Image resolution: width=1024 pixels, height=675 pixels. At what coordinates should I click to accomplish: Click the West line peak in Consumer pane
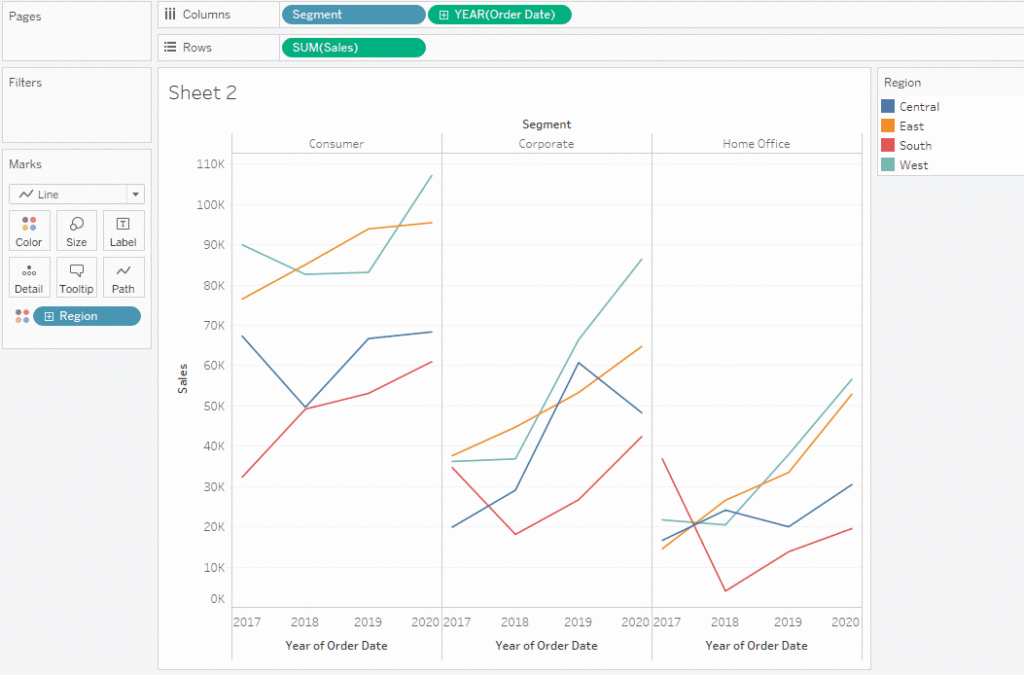[x=431, y=176]
